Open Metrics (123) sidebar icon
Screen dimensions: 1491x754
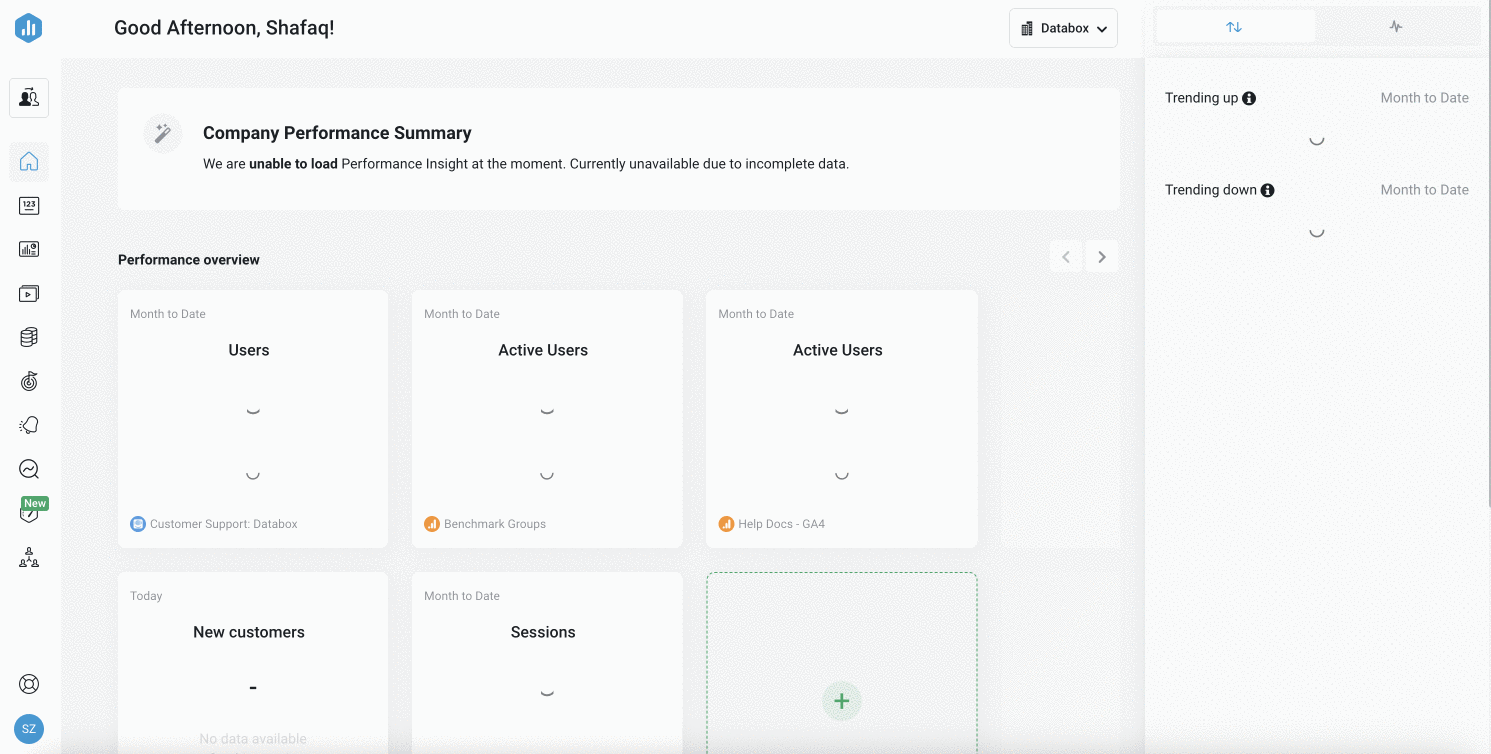click(x=29, y=206)
